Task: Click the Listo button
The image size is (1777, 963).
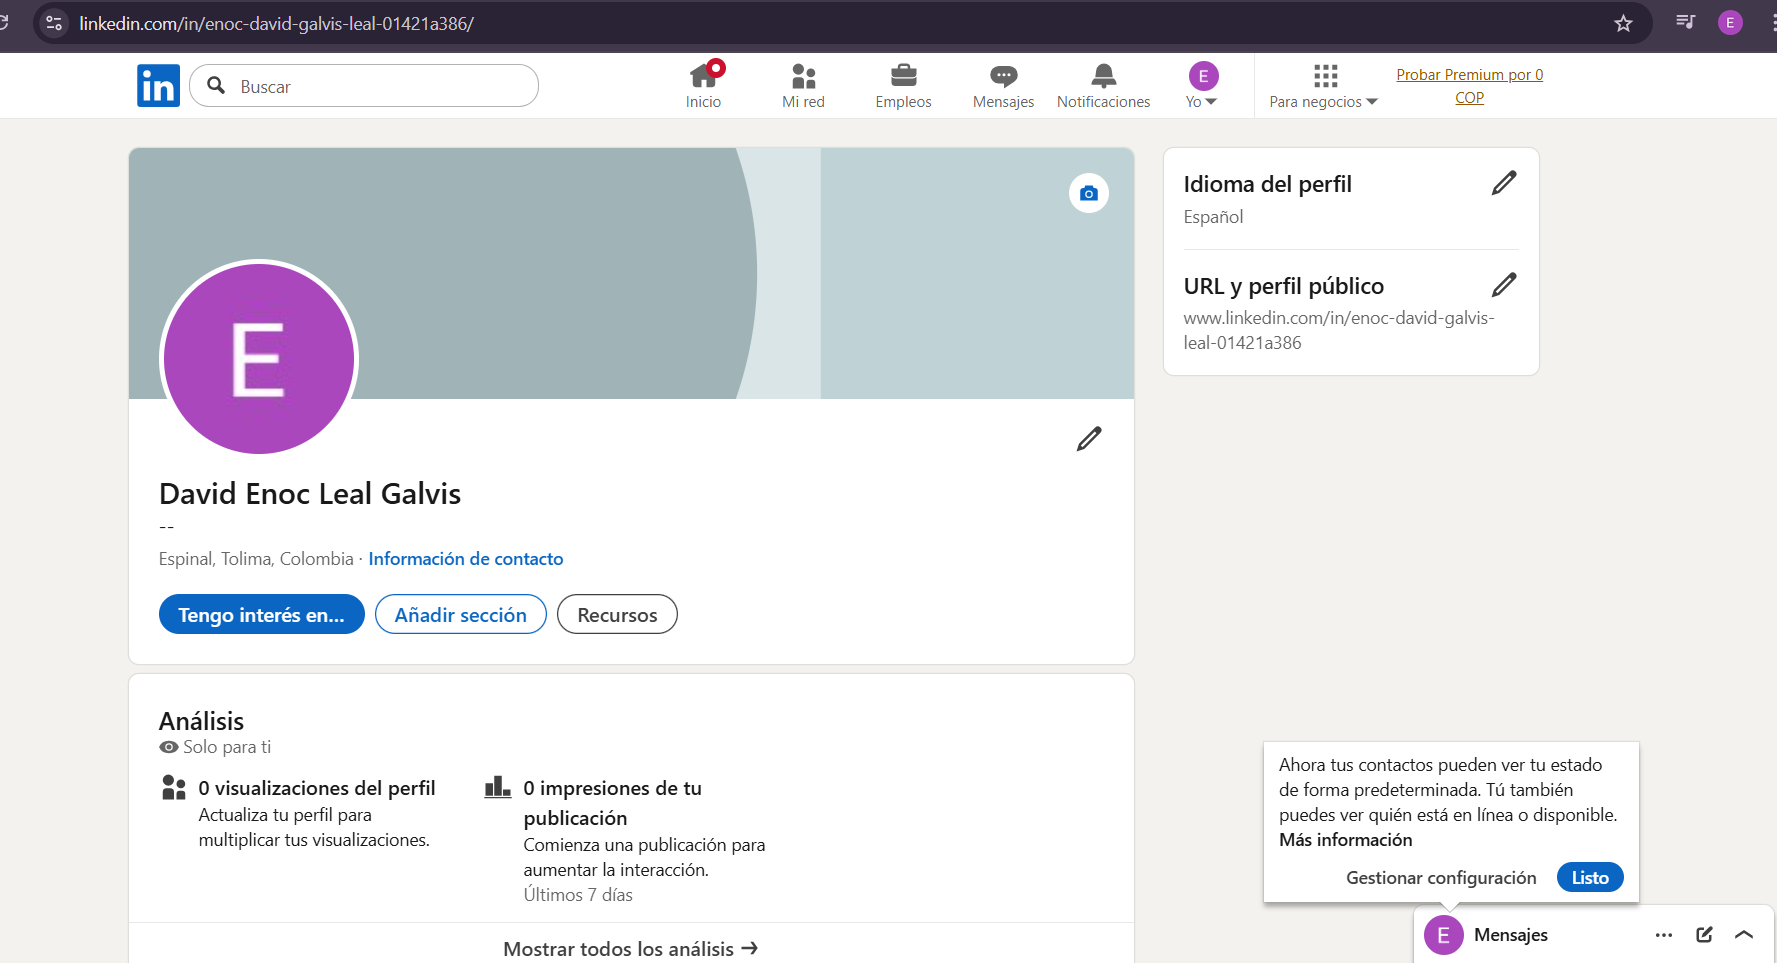Action: point(1590,877)
